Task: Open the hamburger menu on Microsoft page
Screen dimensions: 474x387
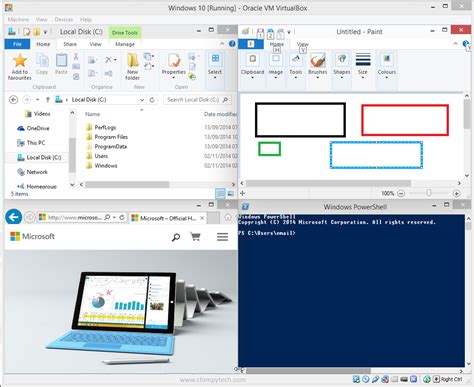Action: pyautogui.click(x=222, y=237)
